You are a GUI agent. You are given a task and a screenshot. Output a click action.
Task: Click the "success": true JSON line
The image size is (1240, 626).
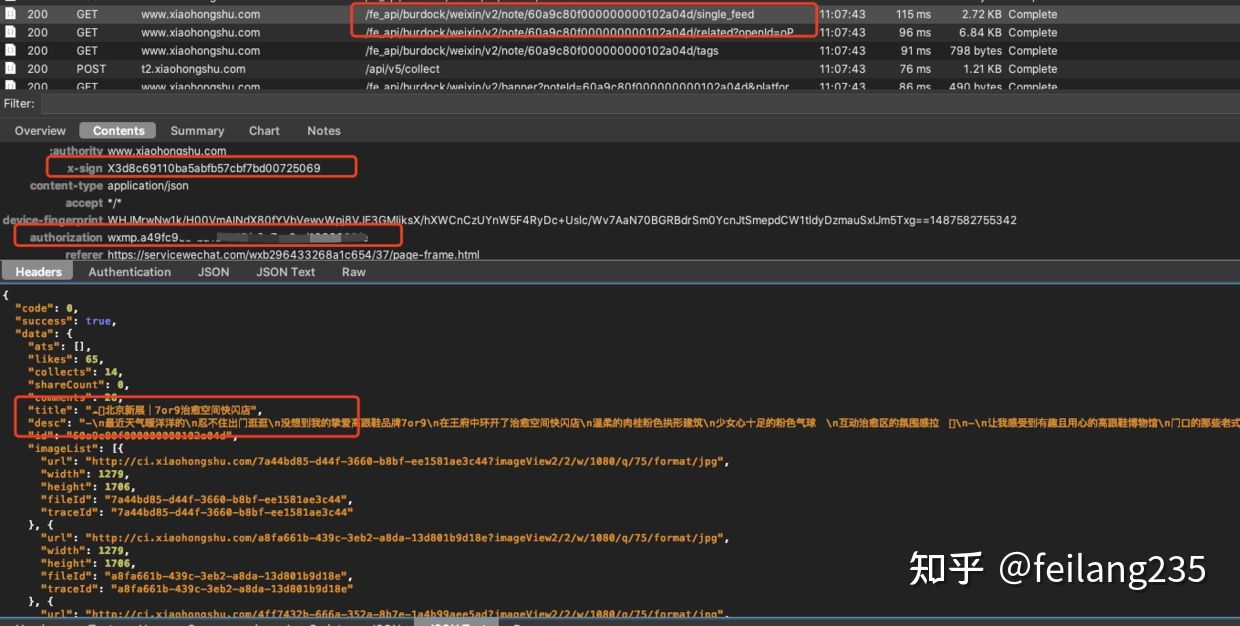[x=66, y=321]
